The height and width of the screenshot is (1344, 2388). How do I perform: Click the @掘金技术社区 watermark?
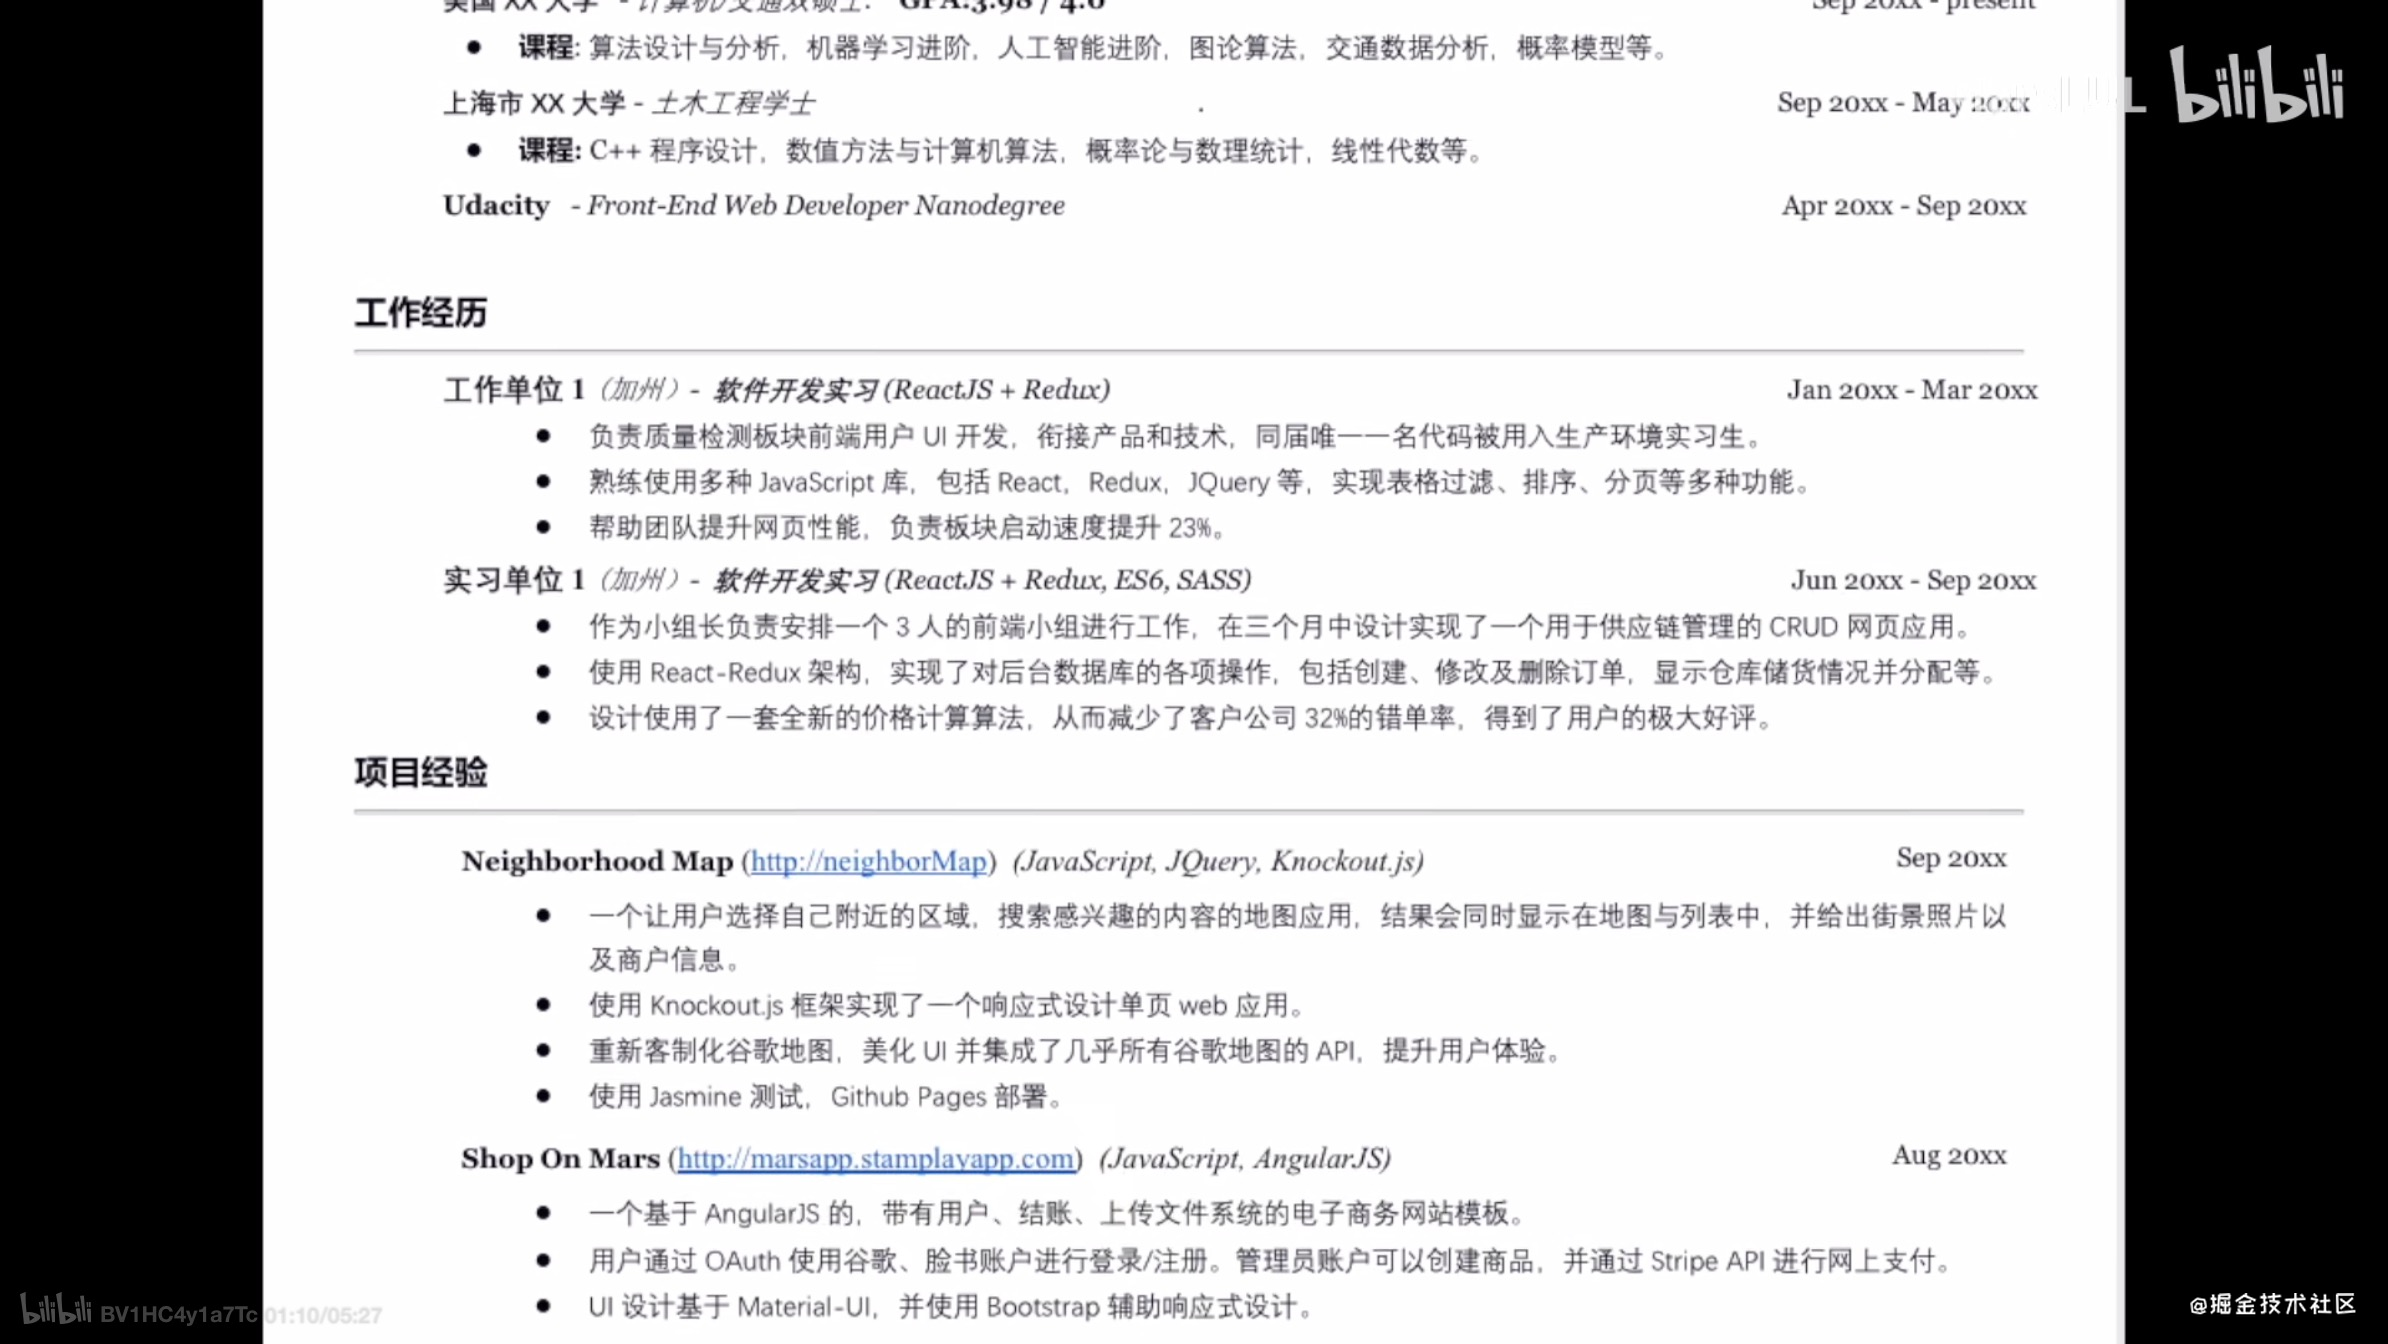2272,1304
